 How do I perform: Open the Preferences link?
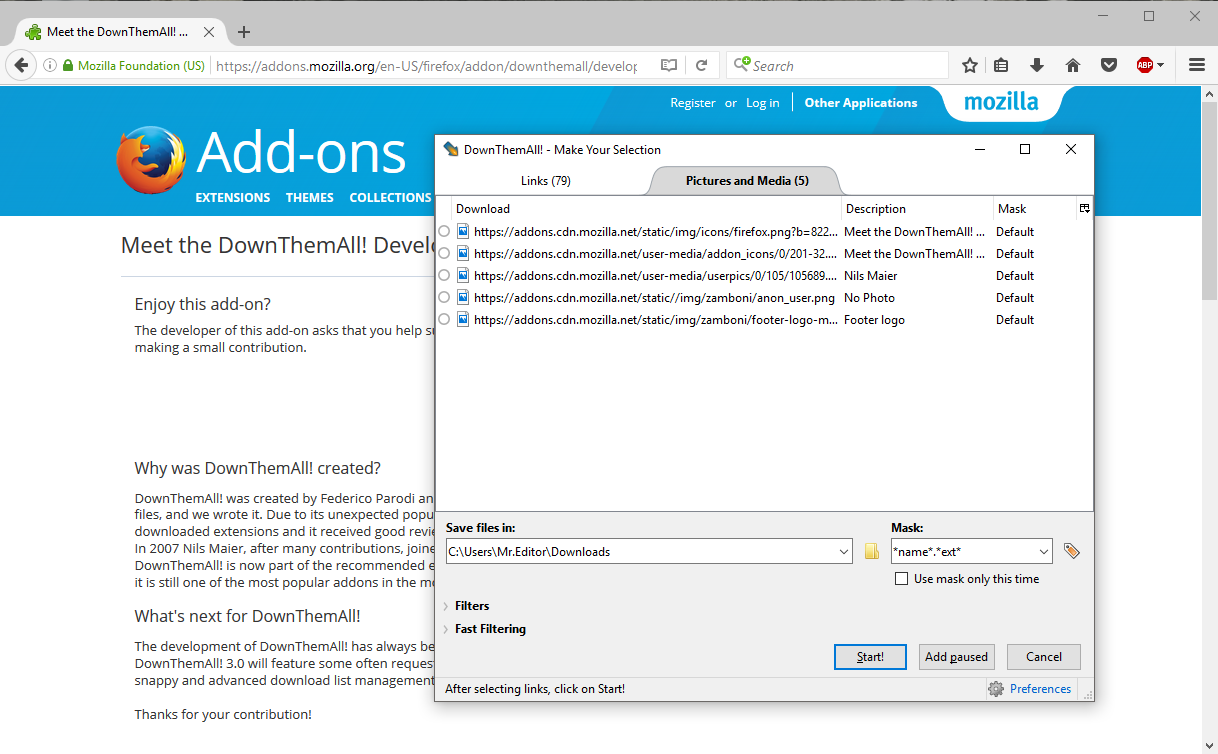point(1040,689)
